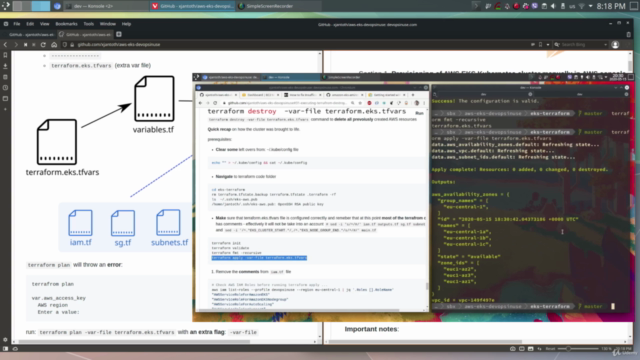Click right pane horizontal scrollbar
Screen dimensions: 640x360
426,342
